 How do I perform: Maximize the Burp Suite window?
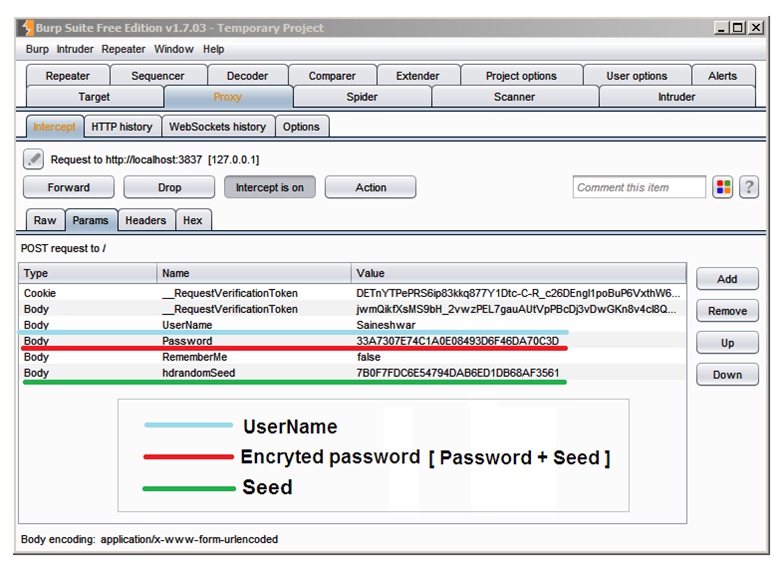tap(738, 28)
